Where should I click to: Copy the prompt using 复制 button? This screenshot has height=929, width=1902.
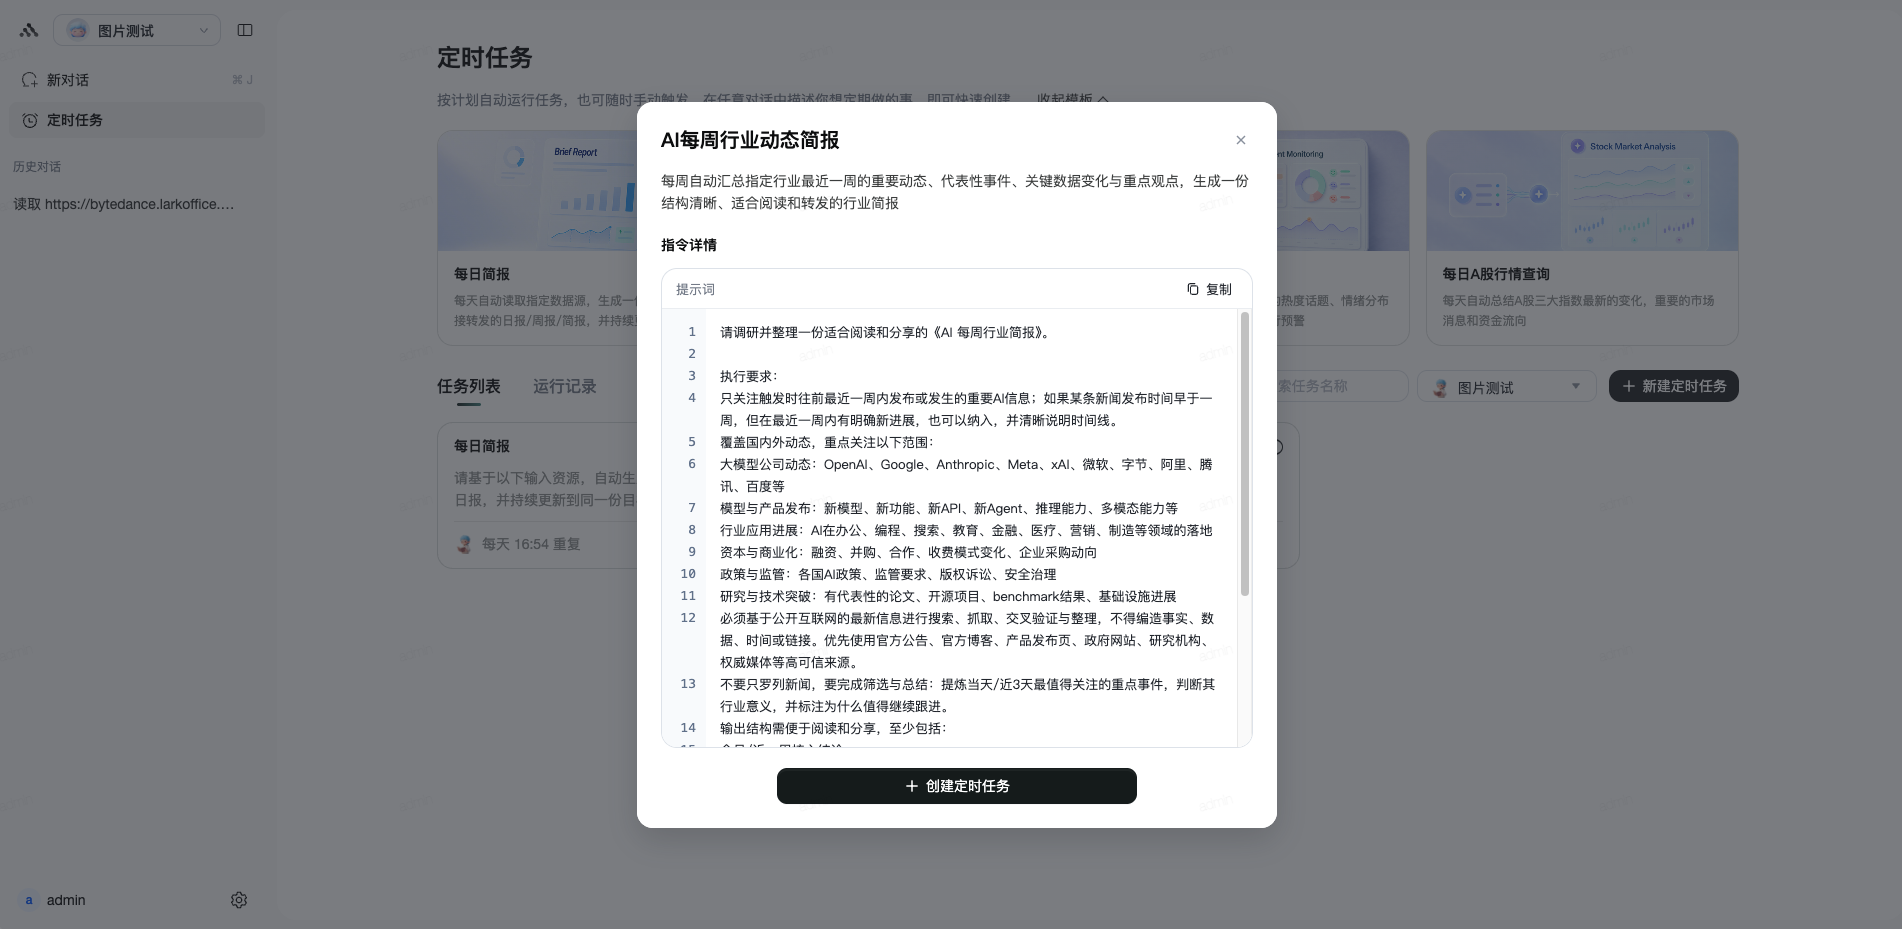1209,289
